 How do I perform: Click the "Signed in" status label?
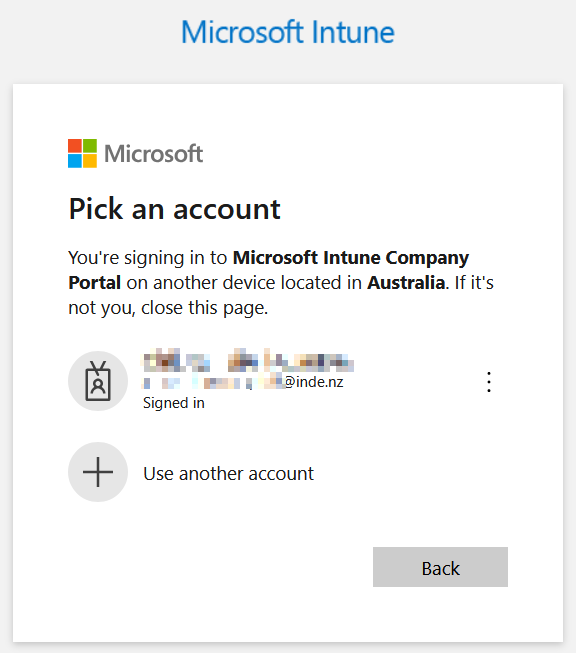click(174, 403)
